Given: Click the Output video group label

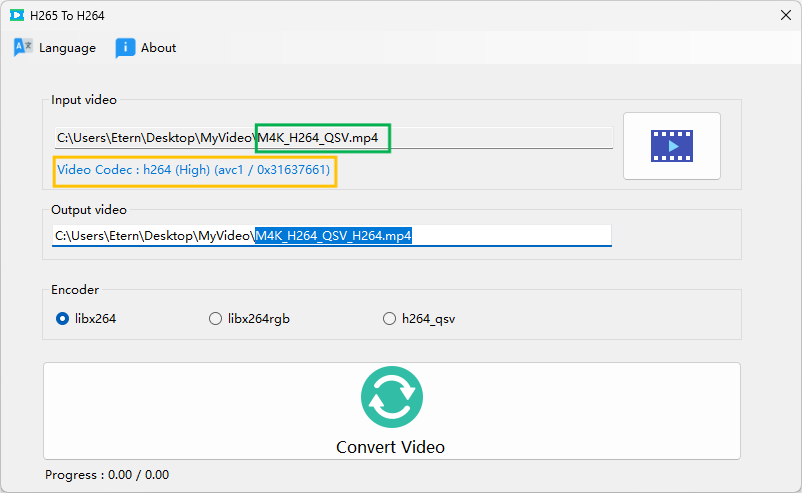Looking at the screenshot, I should [x=89, y=210].
